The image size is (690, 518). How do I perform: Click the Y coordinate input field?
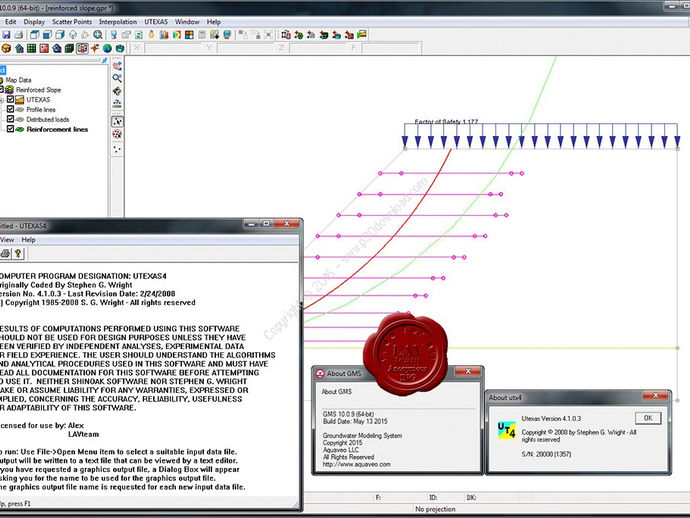pos(246,48)
